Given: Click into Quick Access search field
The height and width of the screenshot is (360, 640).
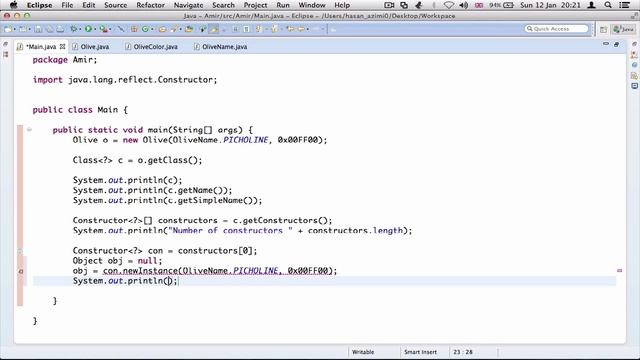Looking at the screenshot, I should click(557, 29).
